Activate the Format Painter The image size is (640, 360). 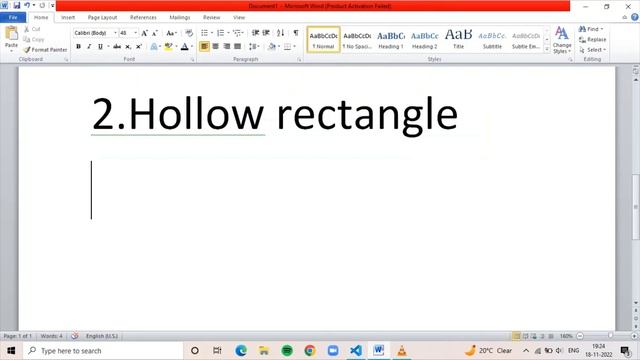pos(45,50)
